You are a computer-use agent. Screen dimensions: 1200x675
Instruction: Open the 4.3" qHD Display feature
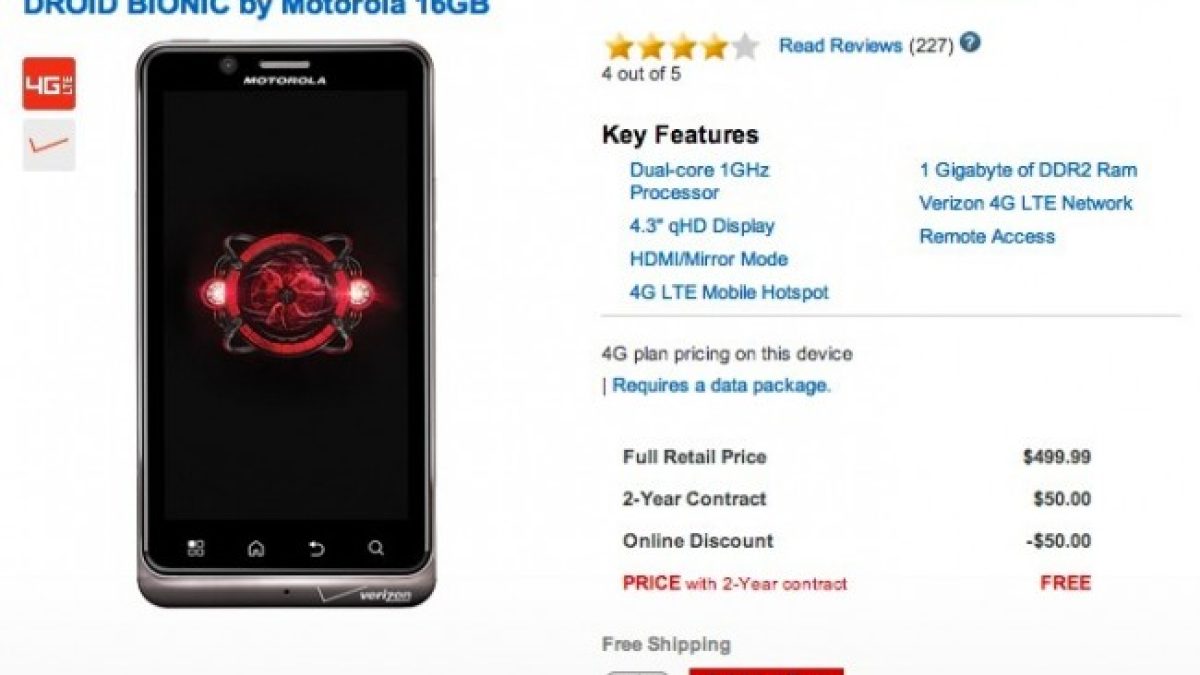tap(702, 226)
